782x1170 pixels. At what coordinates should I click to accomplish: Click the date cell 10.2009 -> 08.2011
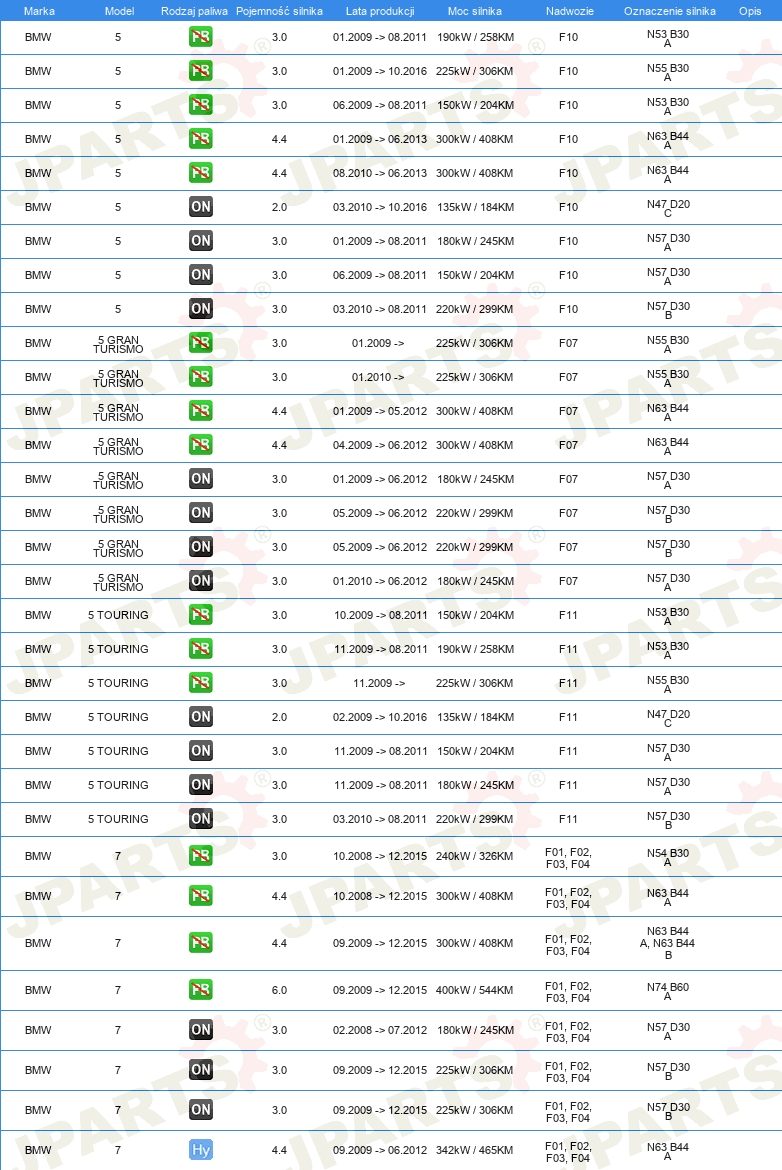[x=381, y=615]
